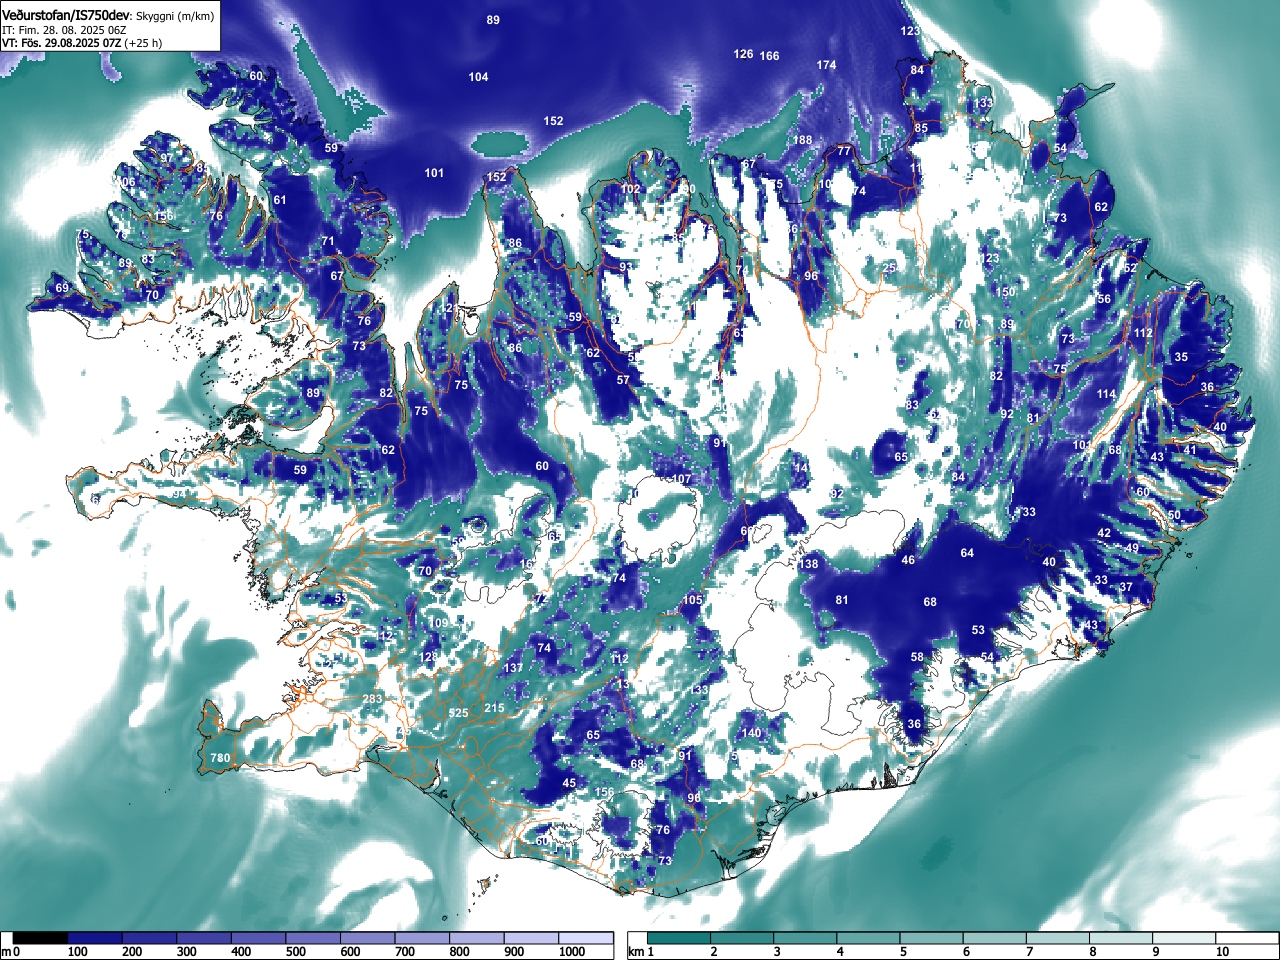This screenshot has height=960, width=1280.
Task: Click the 780 visibility value on map
Action: tap(220, 758)
